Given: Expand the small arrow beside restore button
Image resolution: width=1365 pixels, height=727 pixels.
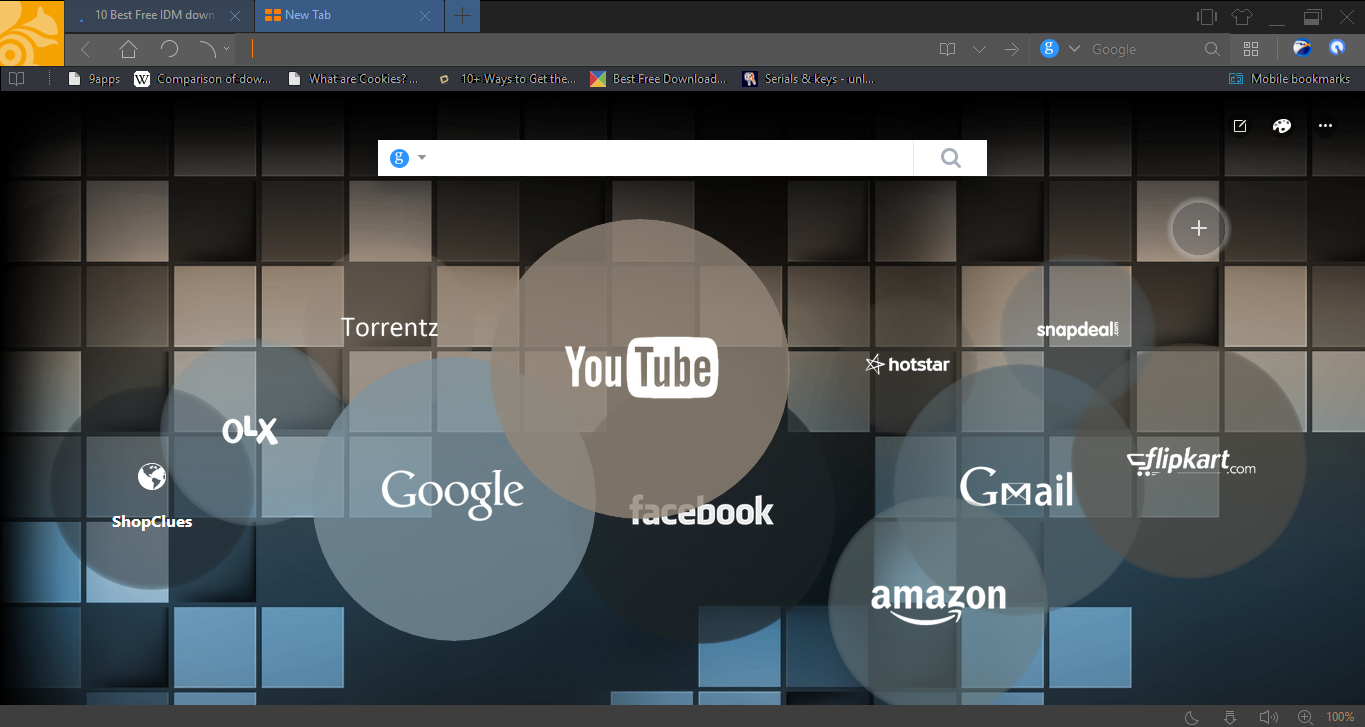Looking at the screenshot, I should 227,49.
